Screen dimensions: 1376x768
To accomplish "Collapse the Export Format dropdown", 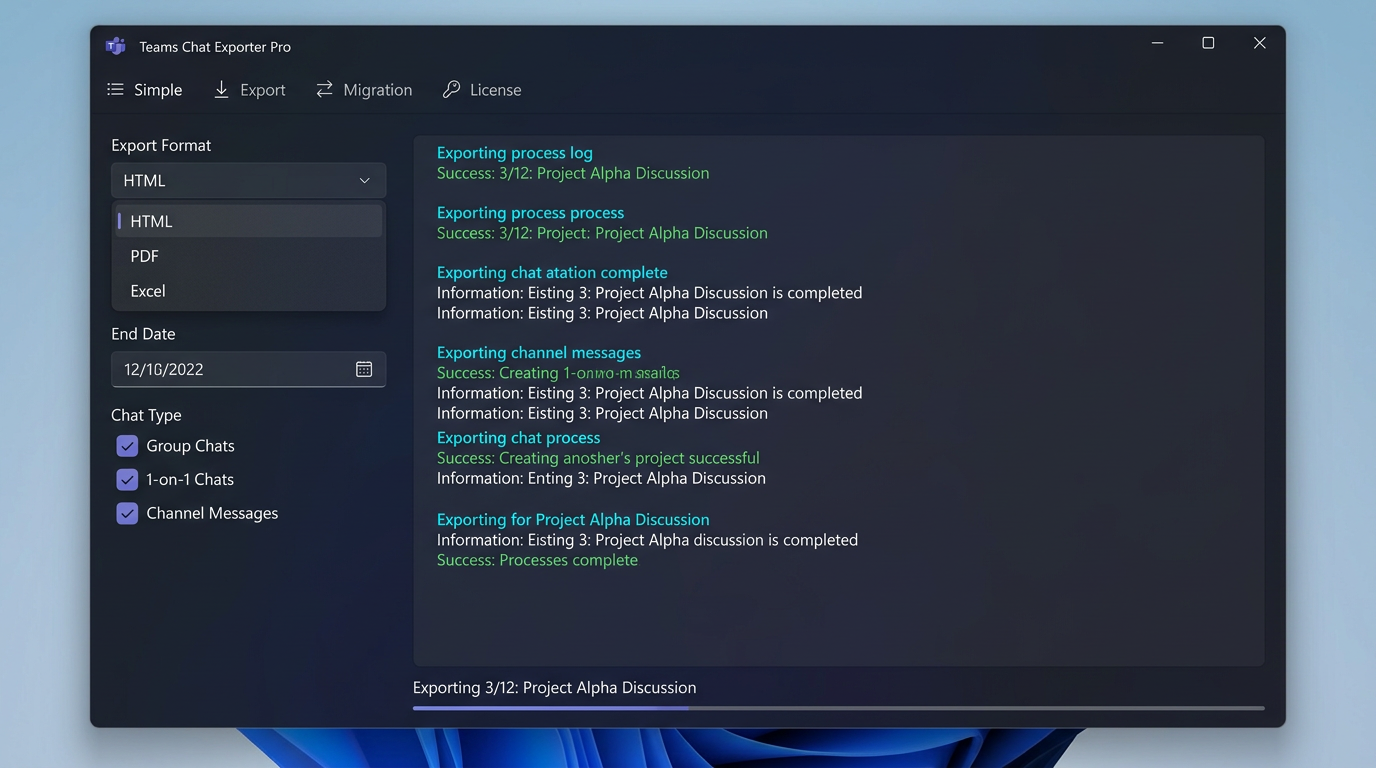I will click(x=248, y=181).
